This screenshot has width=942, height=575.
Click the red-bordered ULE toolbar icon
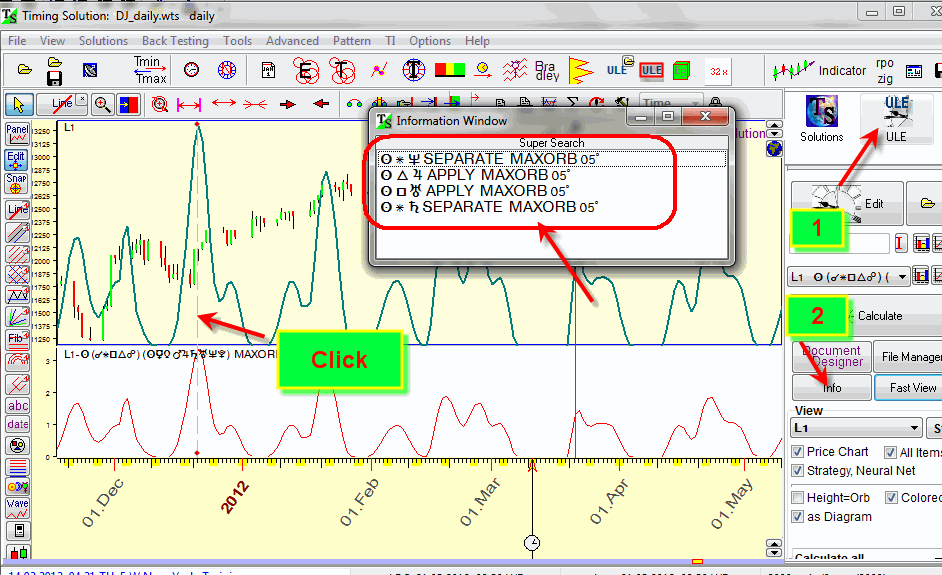(x=651, y=70)
